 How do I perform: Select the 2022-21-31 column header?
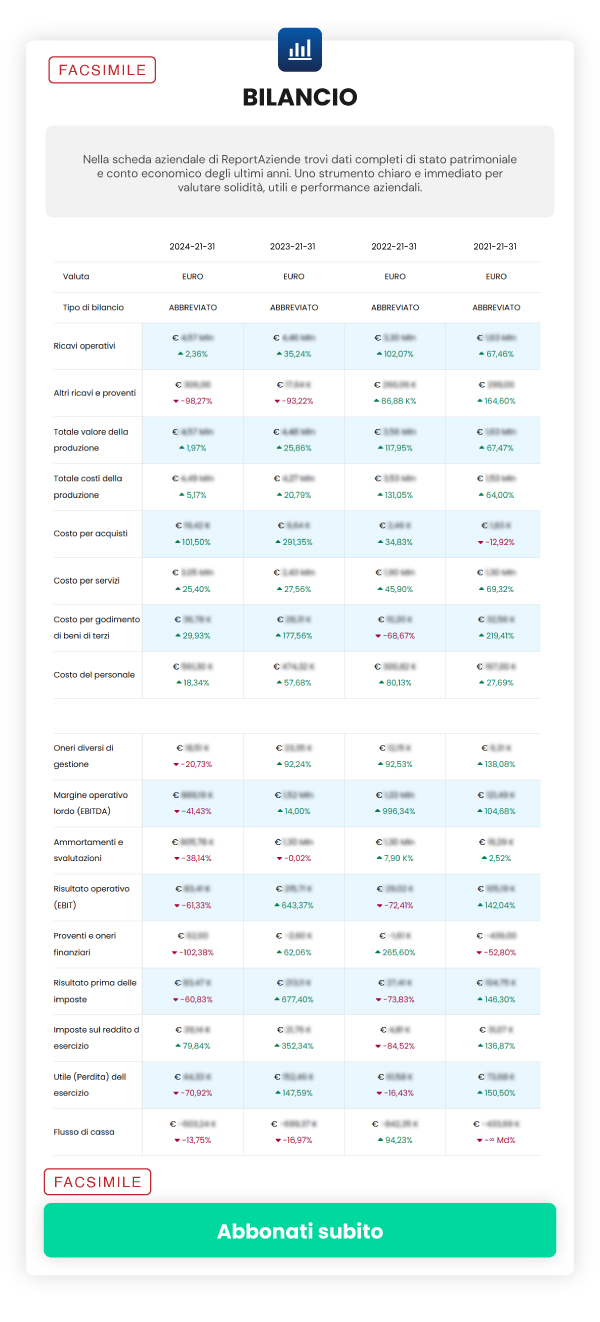point(394,246)
